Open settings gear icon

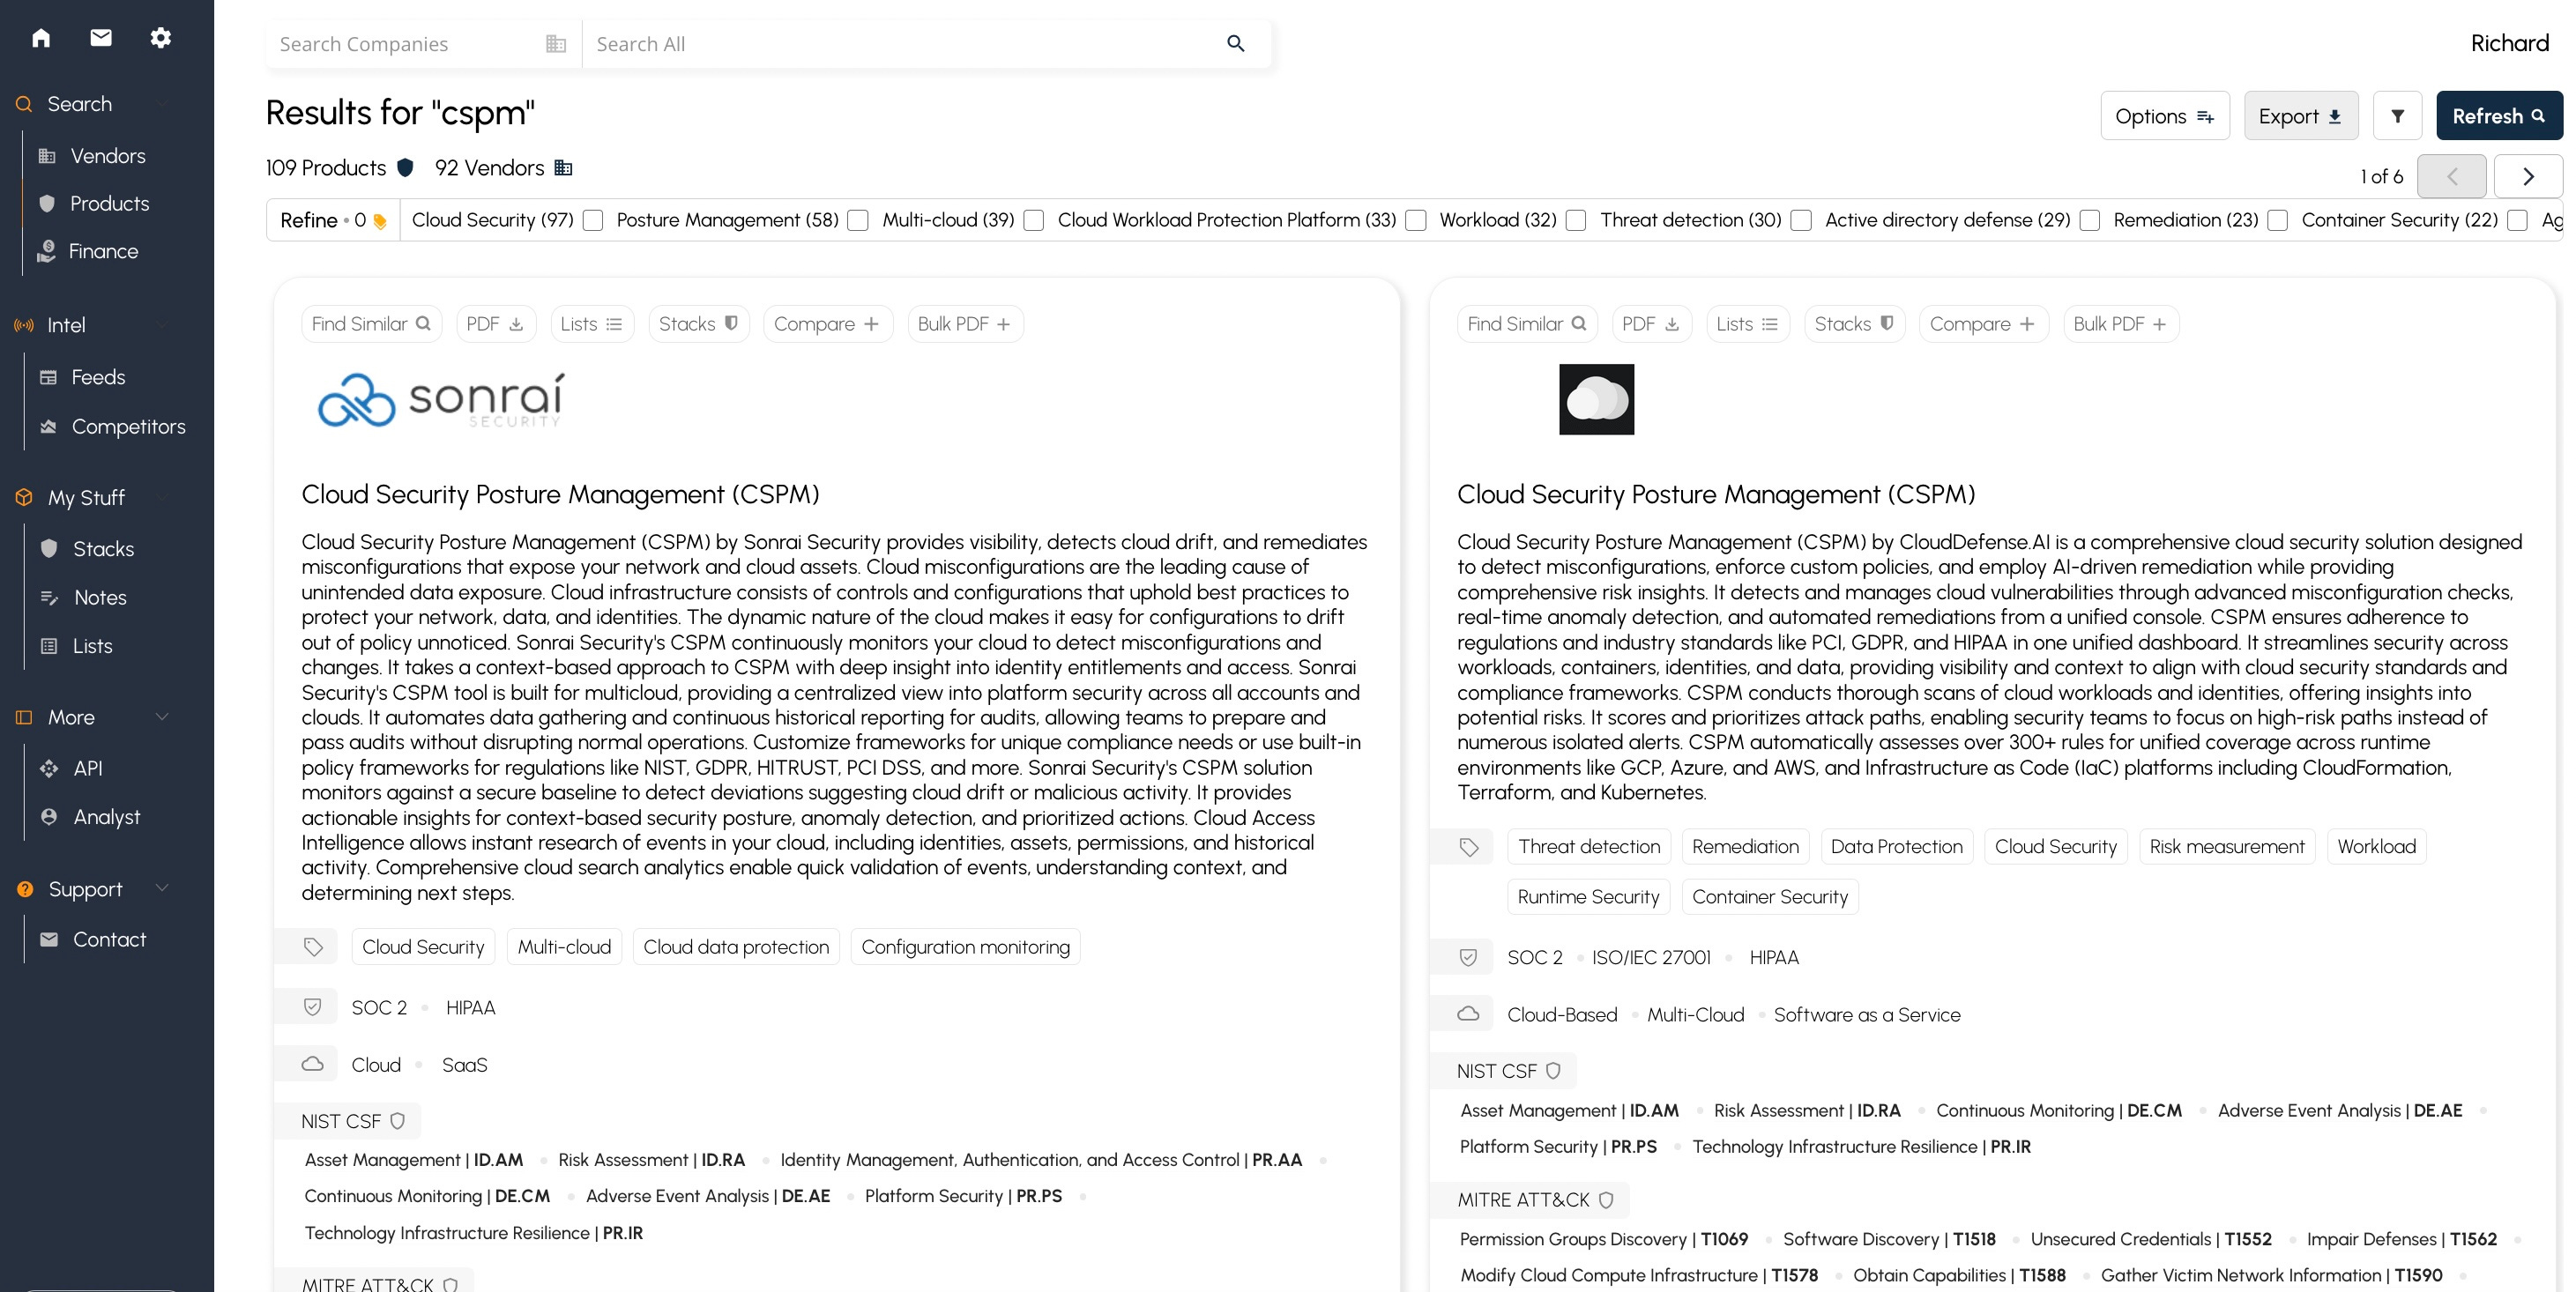[161, 38]
